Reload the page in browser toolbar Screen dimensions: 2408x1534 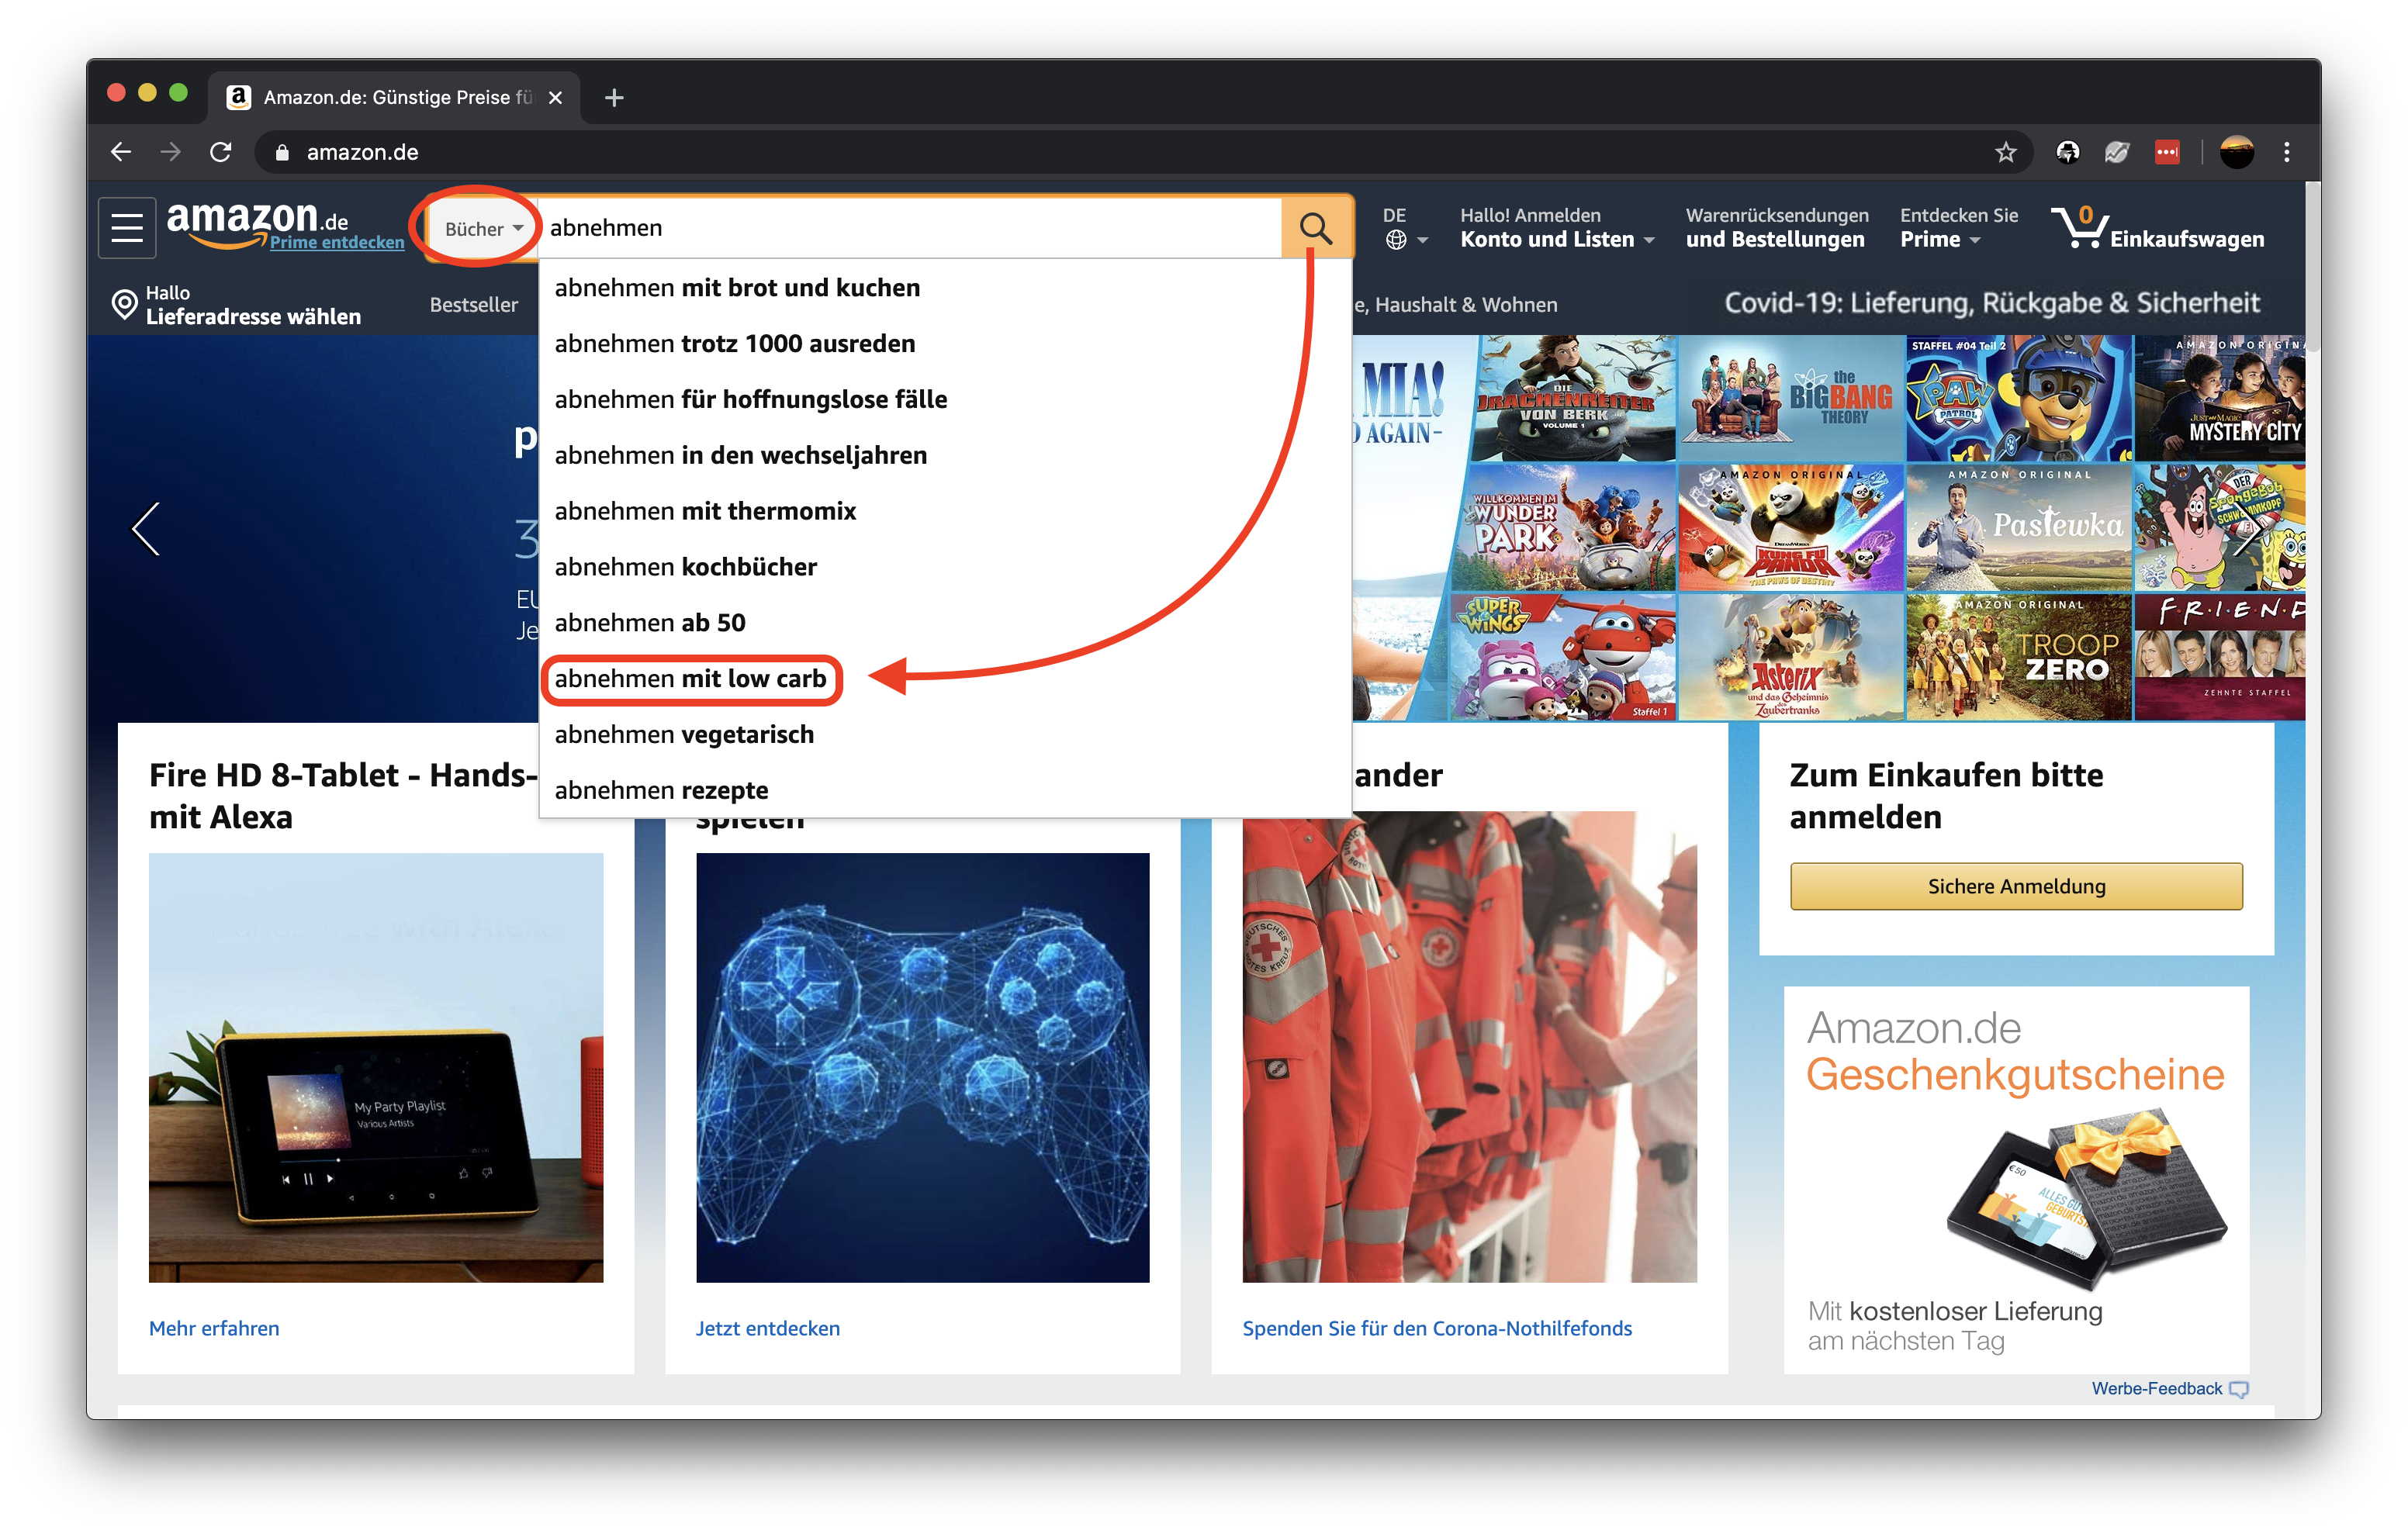click(x=221, y=152)
